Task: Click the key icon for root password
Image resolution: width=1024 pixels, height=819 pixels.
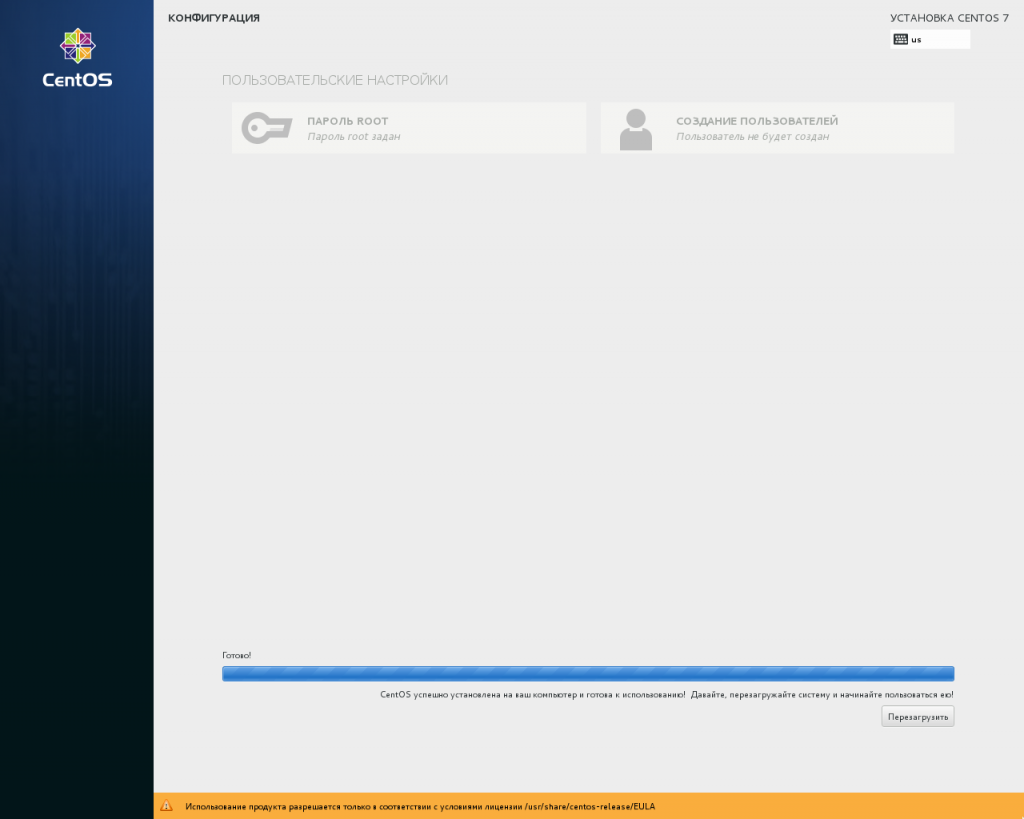Action: point(266,128)
